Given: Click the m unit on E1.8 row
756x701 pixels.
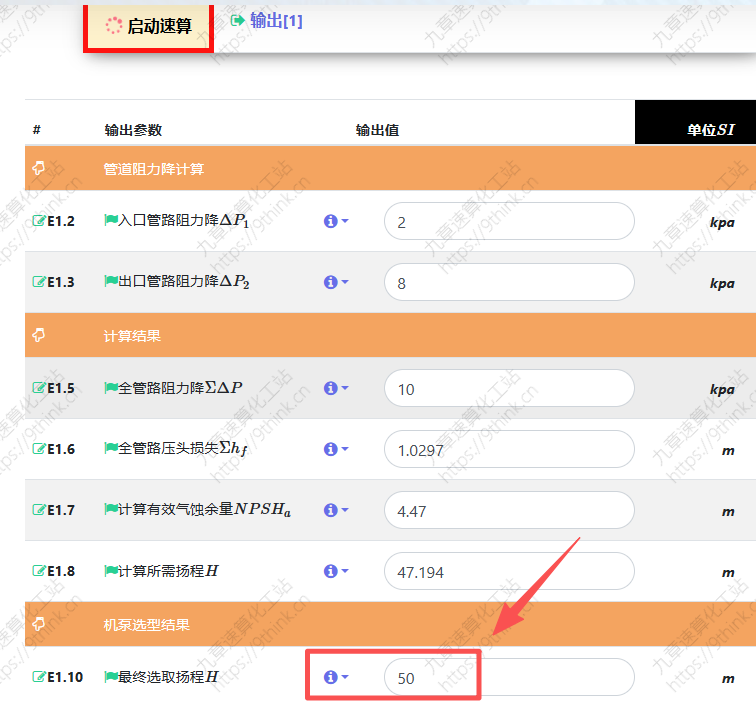Looking at the screenshot, I should (x=728, y=573).
